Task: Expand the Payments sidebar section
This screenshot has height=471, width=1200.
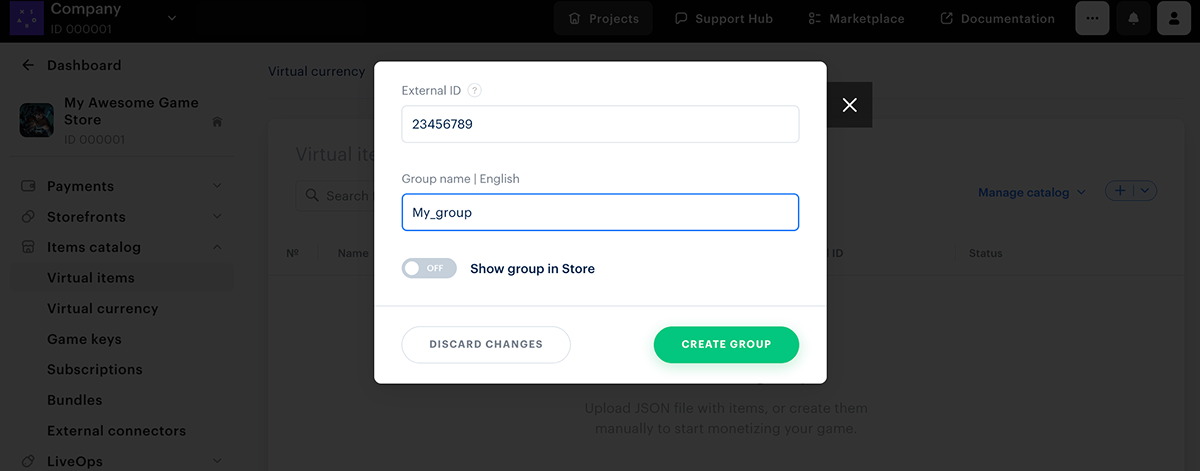Action: pyautogui.click(x=217, y=186)
